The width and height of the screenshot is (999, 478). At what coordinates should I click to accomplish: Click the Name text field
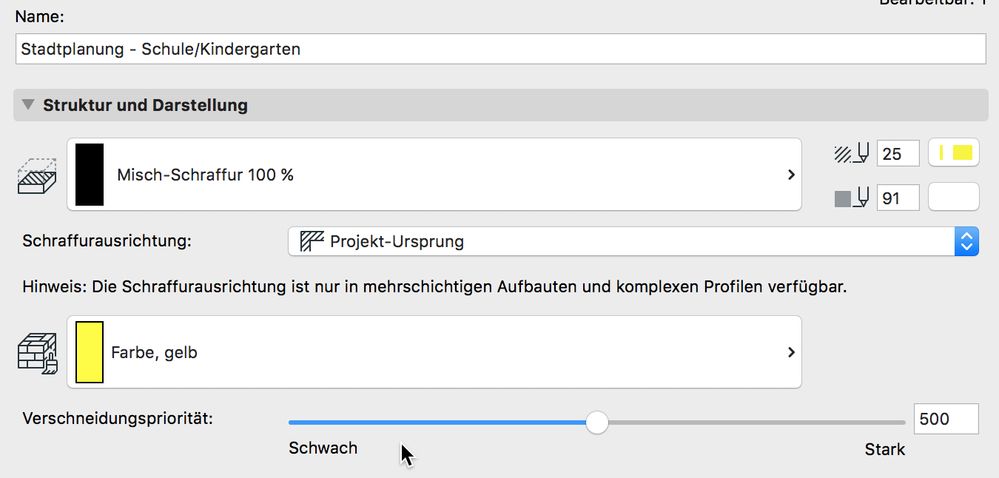tap(500, 48)
